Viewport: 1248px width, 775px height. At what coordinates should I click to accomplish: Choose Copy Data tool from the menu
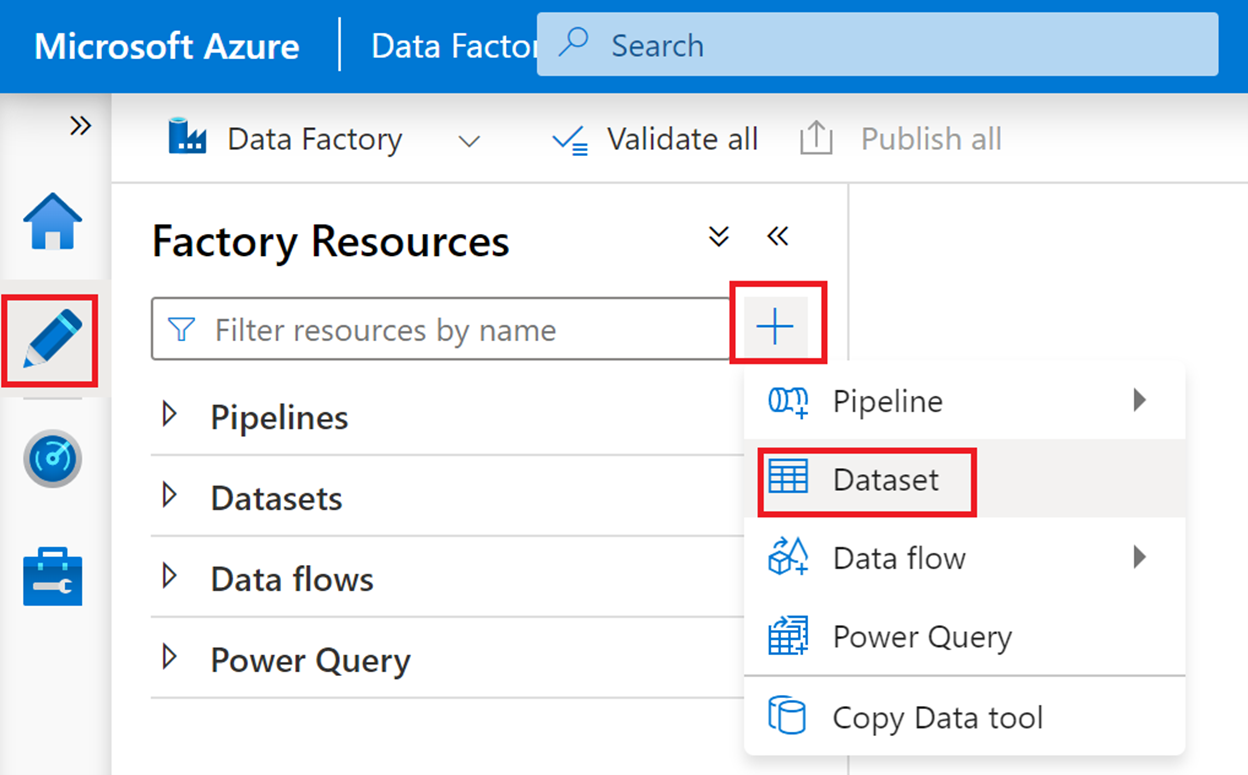point(964,717)
